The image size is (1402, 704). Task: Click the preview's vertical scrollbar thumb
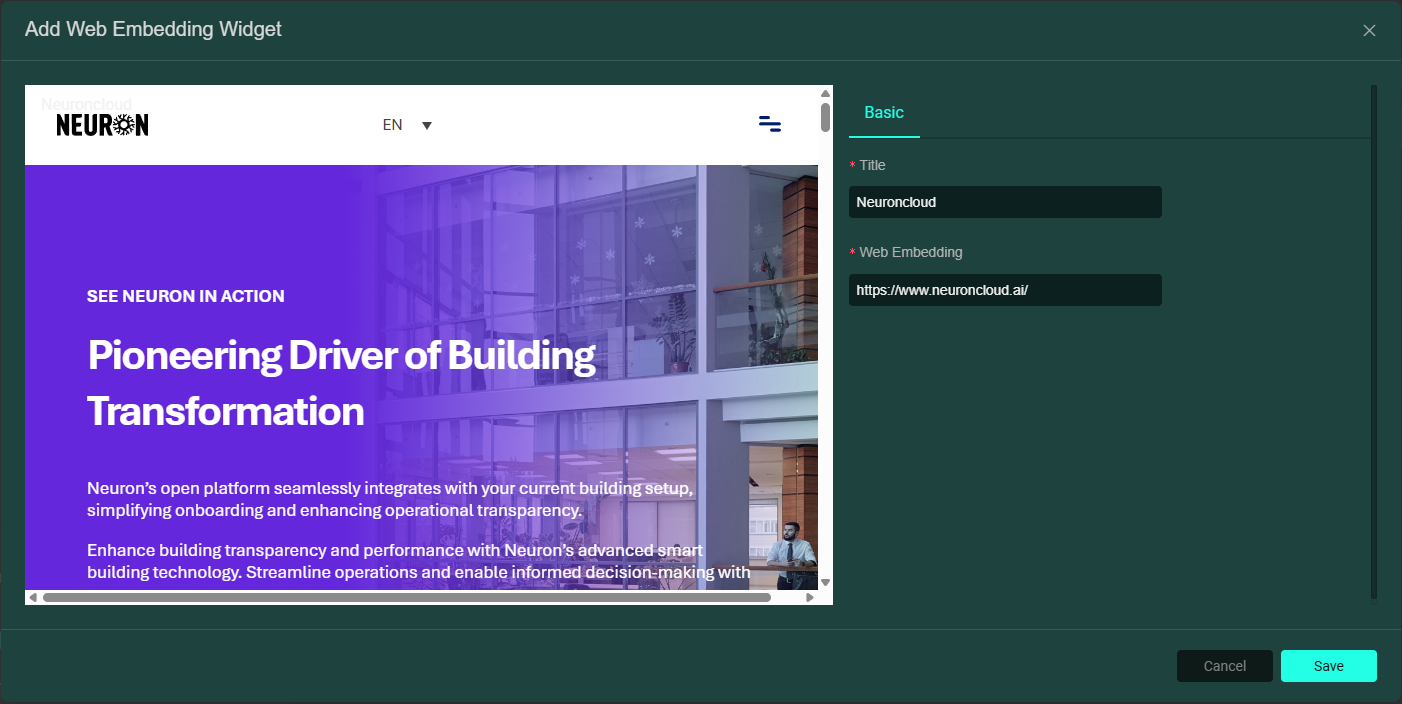tap(825, 117)
